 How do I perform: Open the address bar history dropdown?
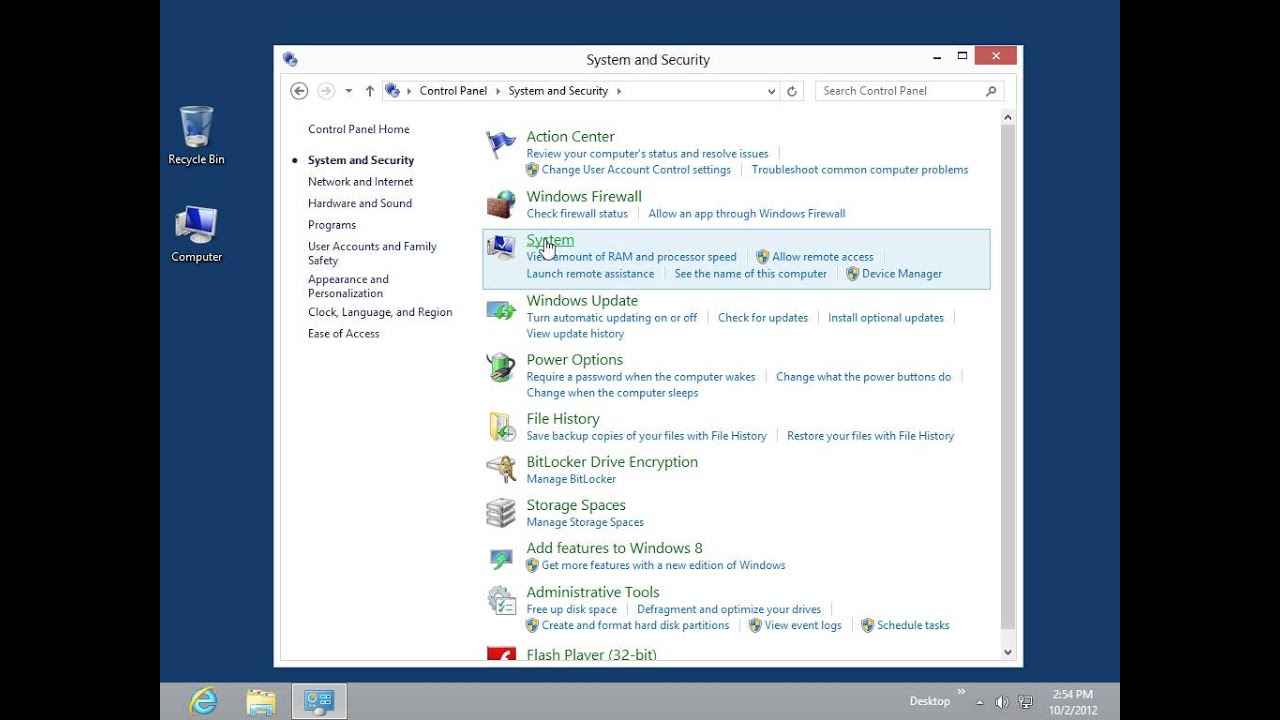click(771, 91)
